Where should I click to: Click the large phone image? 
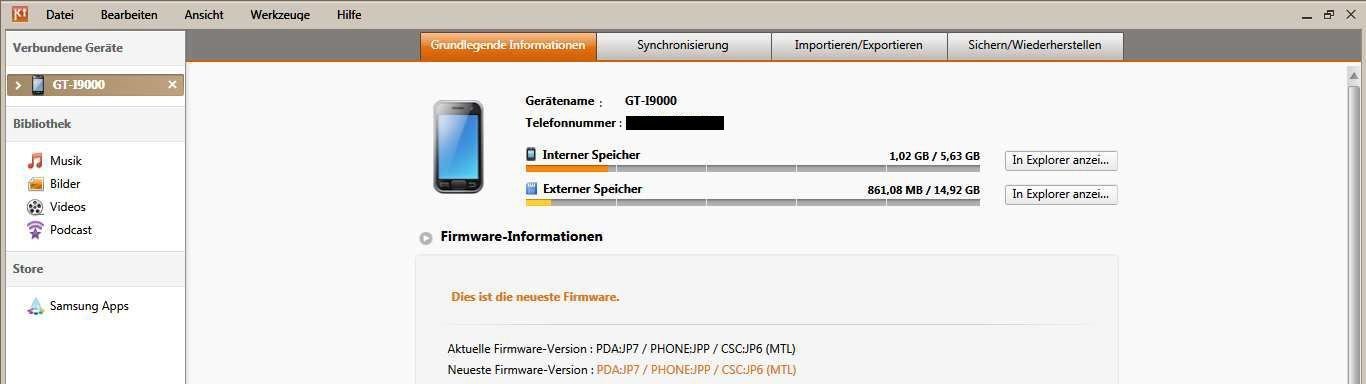458,147
